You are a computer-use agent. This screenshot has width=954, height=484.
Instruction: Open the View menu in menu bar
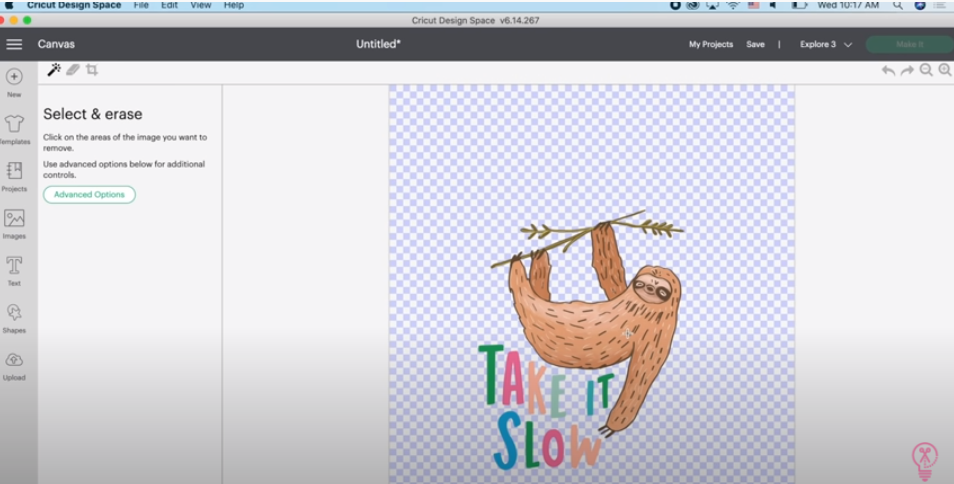[x=201, y=5]
